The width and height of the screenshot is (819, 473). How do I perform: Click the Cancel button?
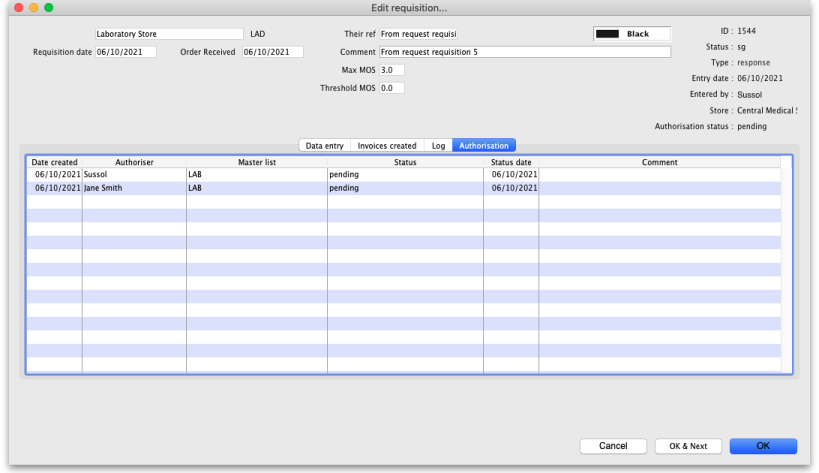click(x=612, y=446)
